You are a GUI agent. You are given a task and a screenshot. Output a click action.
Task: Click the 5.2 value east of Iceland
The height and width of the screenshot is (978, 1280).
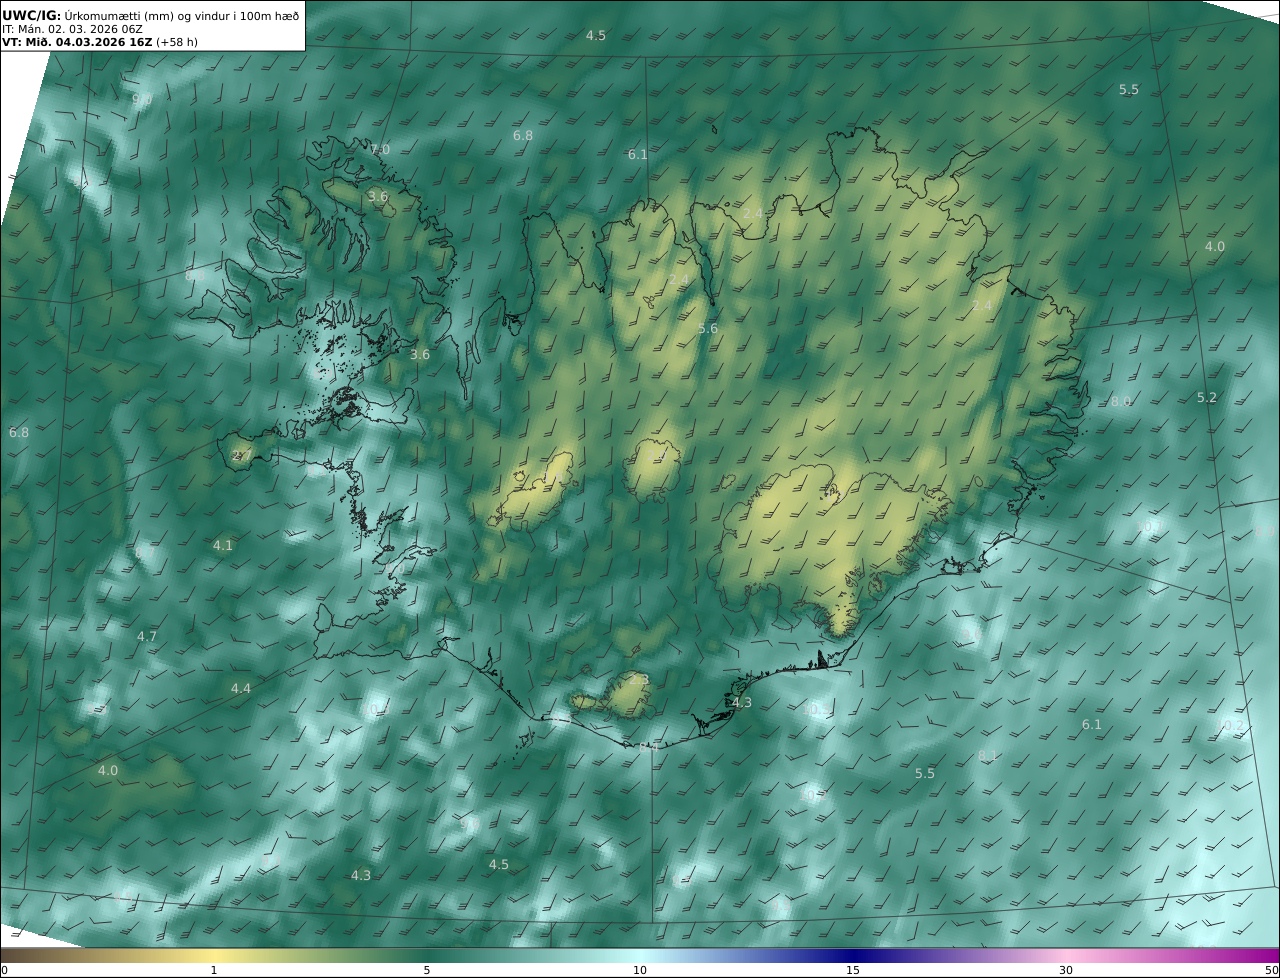[1207, 398]
